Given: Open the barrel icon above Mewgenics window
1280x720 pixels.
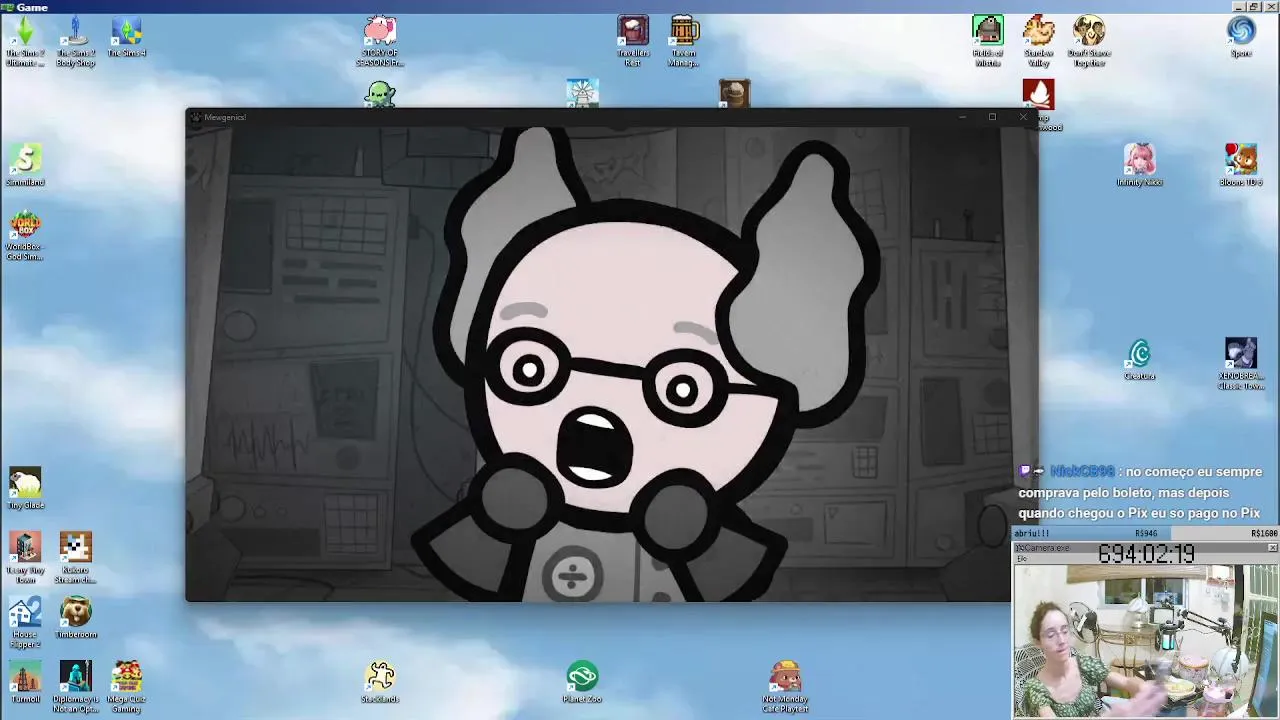Looking at the screenshot, I should point(734,94).
